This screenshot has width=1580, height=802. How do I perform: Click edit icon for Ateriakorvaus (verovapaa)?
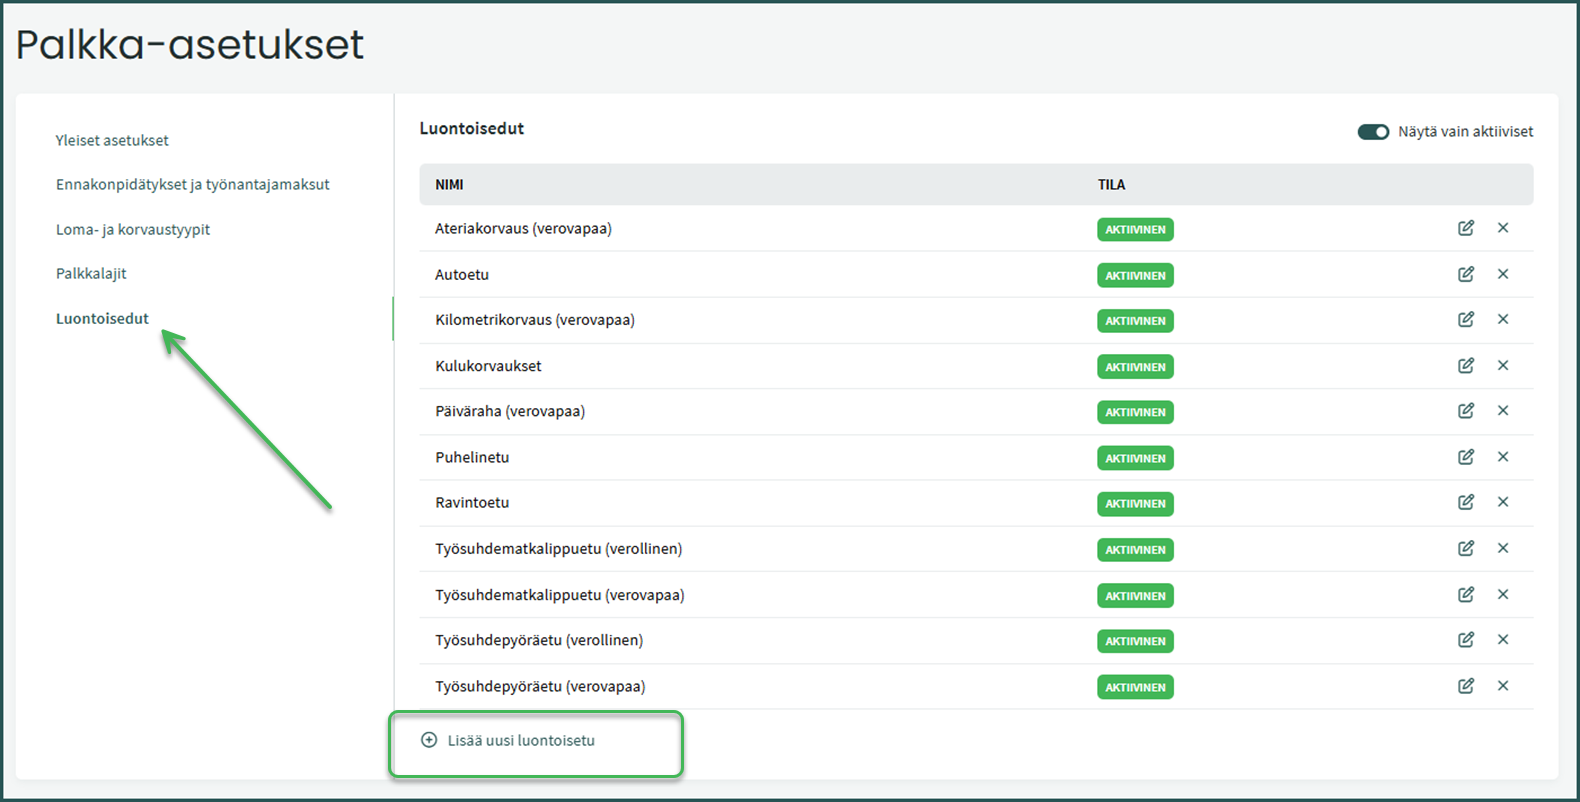point(1465,228)
